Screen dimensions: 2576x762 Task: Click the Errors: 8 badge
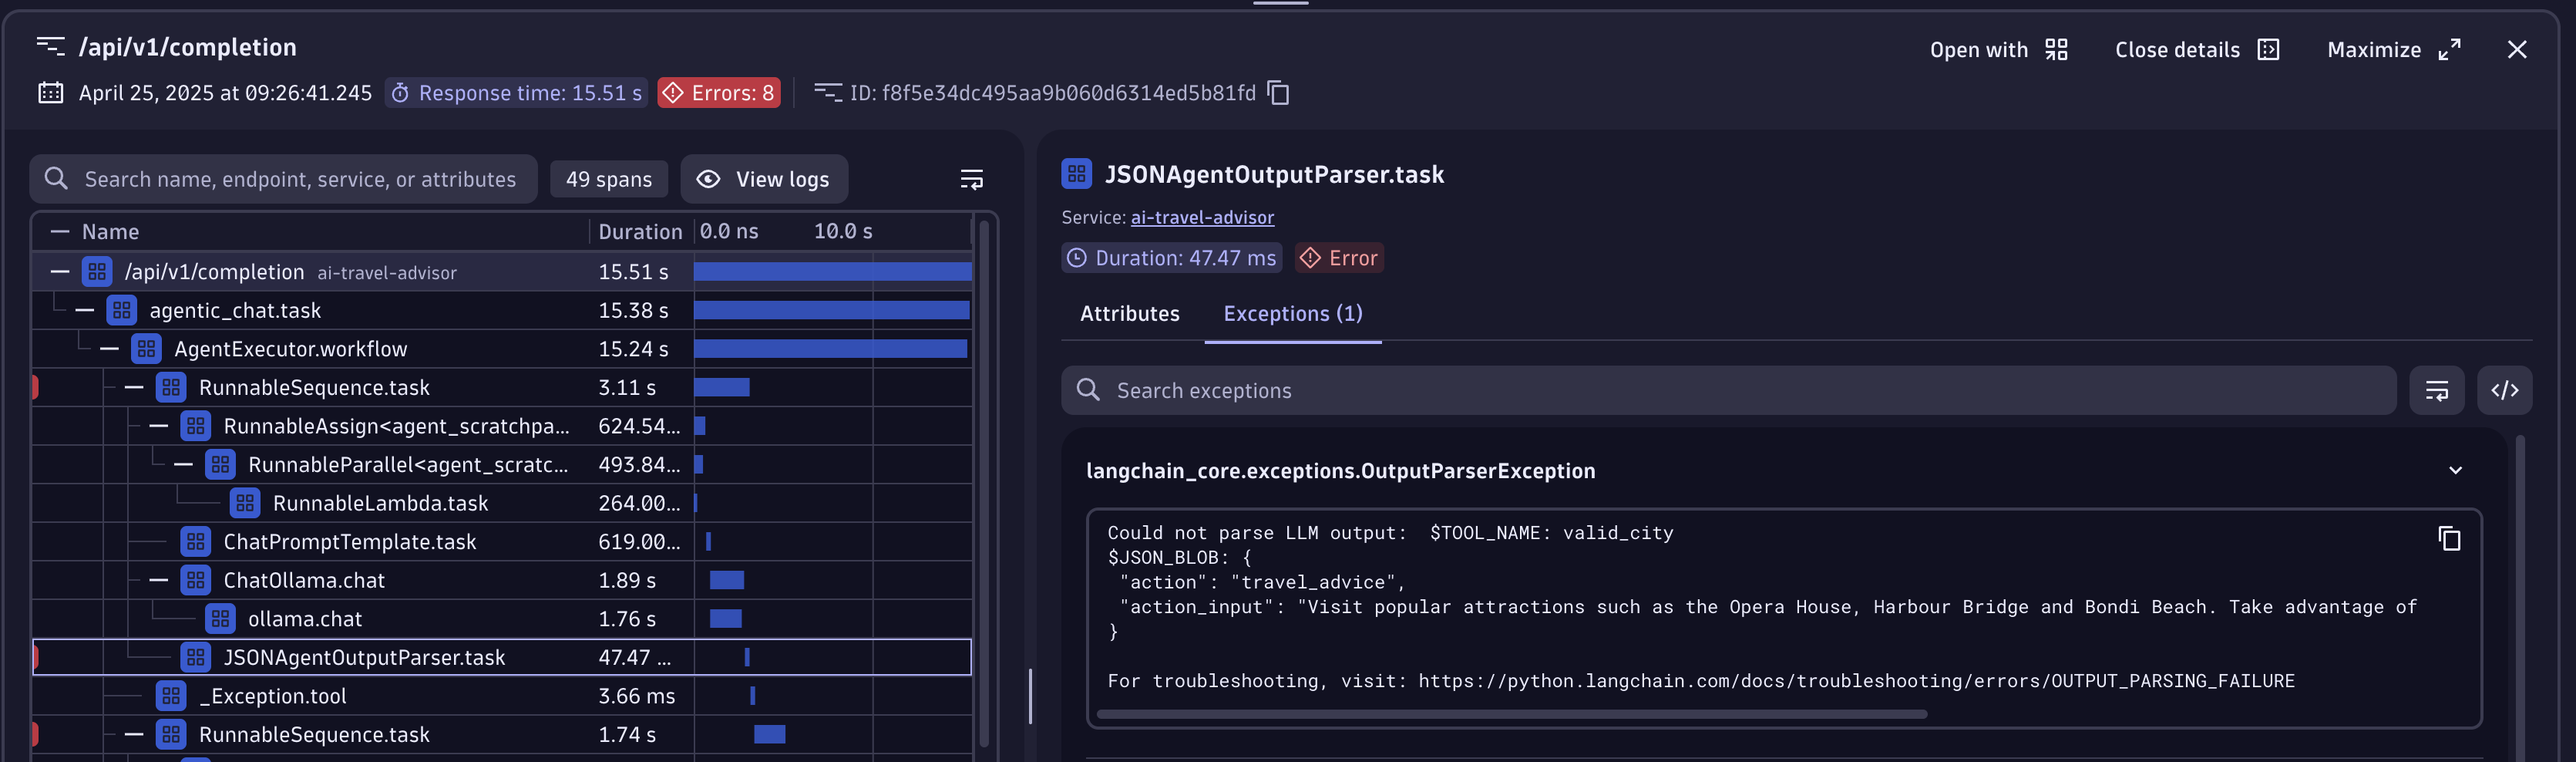[x=718, y=93]
